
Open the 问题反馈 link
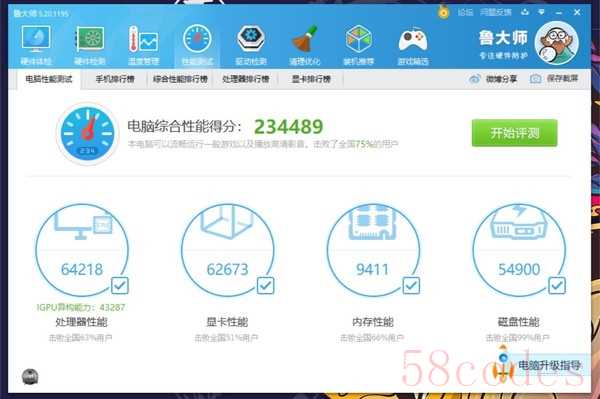496,12
